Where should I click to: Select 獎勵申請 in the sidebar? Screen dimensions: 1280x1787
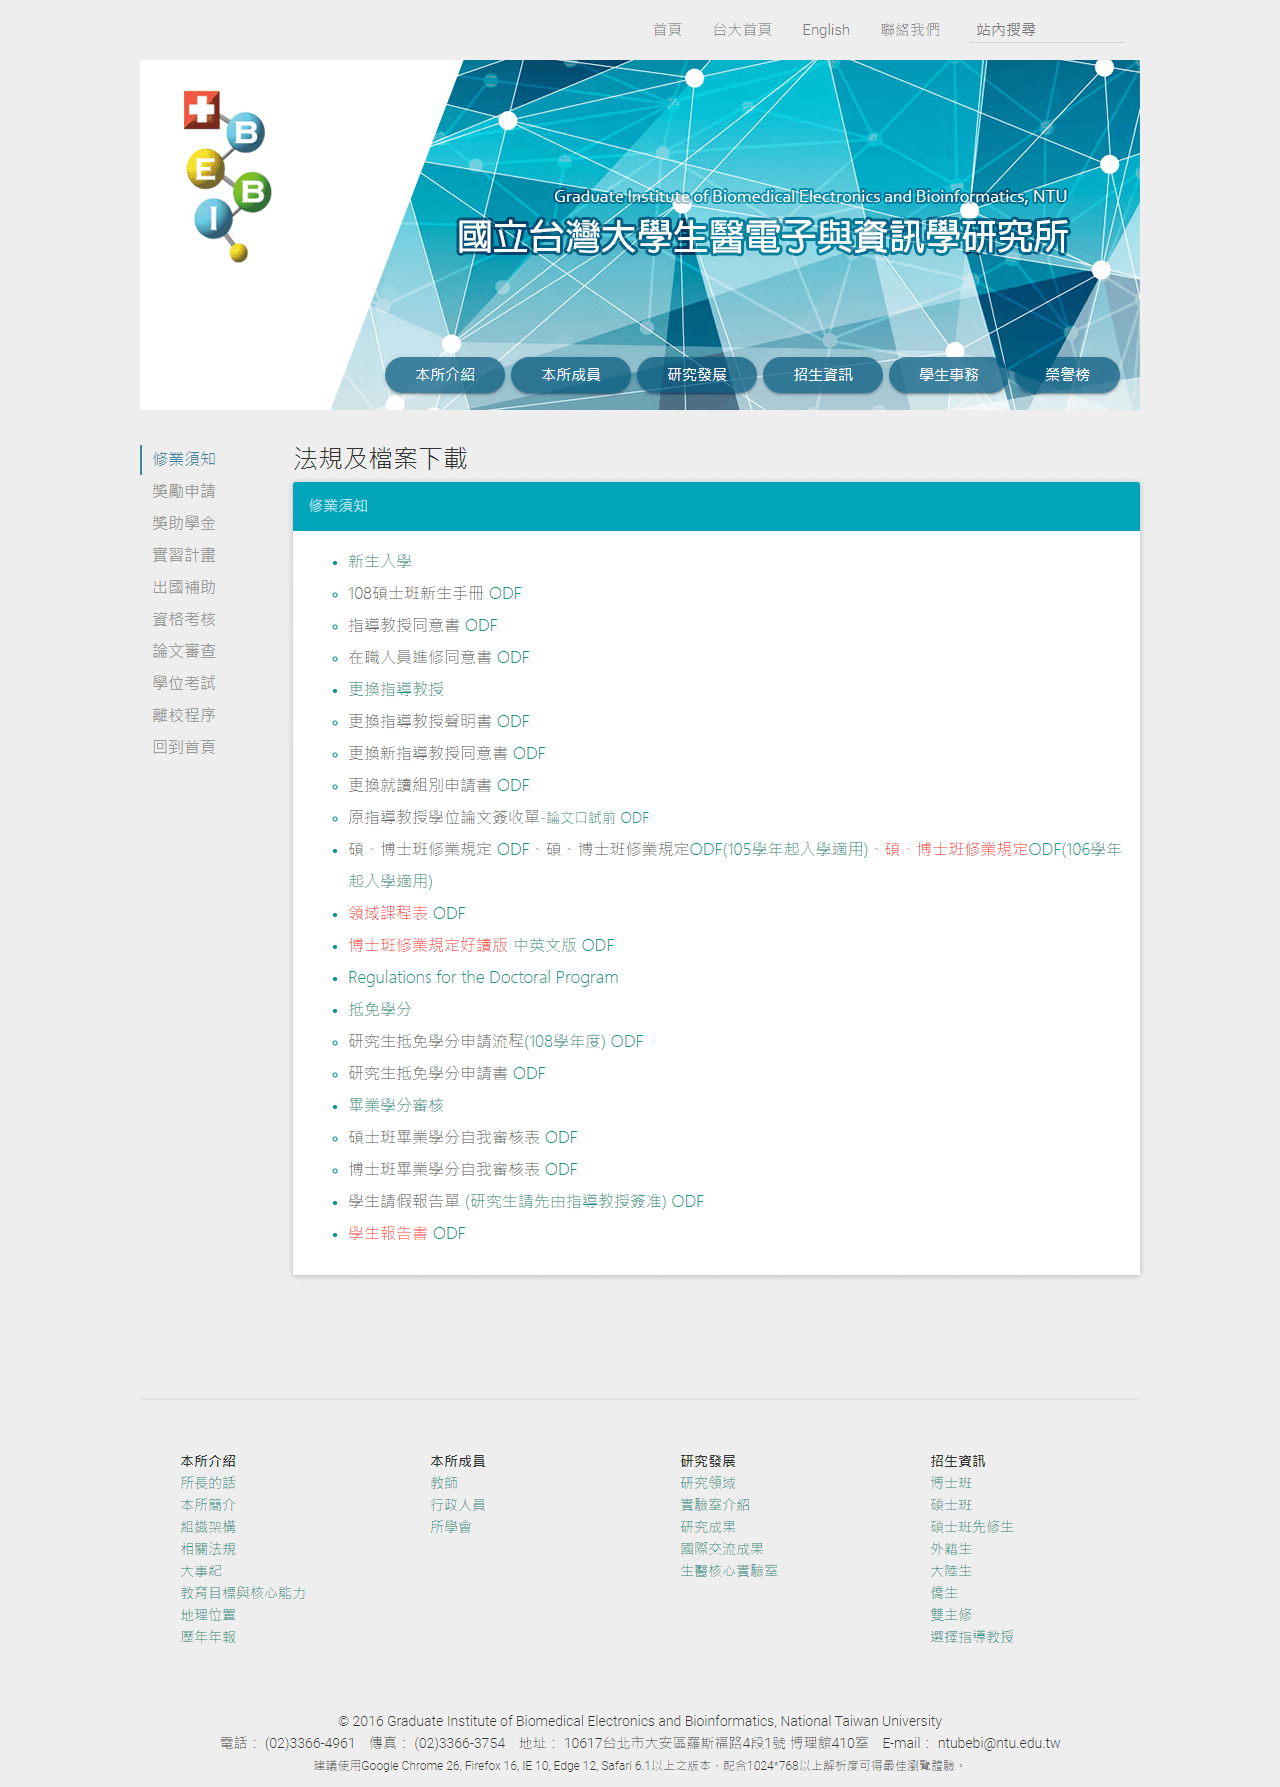[x=184, y=491]
